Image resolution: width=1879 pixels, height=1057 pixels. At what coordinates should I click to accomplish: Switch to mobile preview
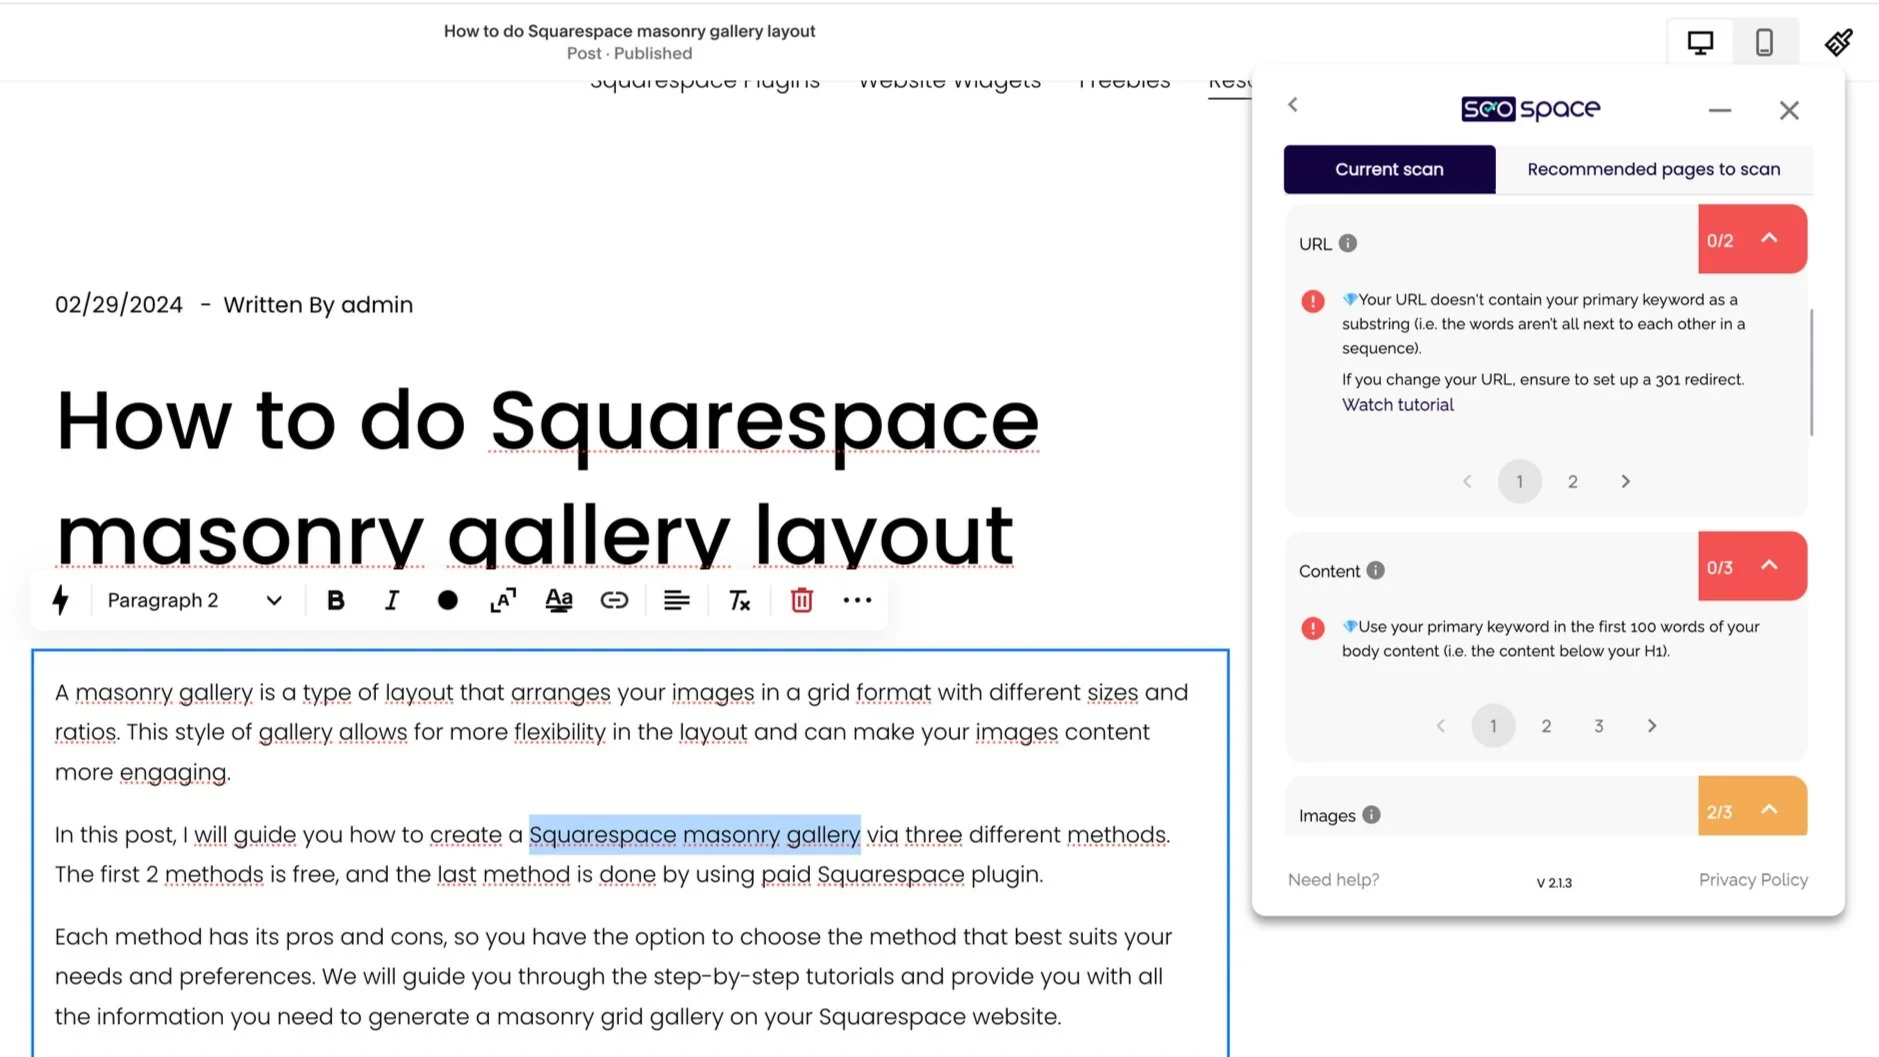(1765, 42)
